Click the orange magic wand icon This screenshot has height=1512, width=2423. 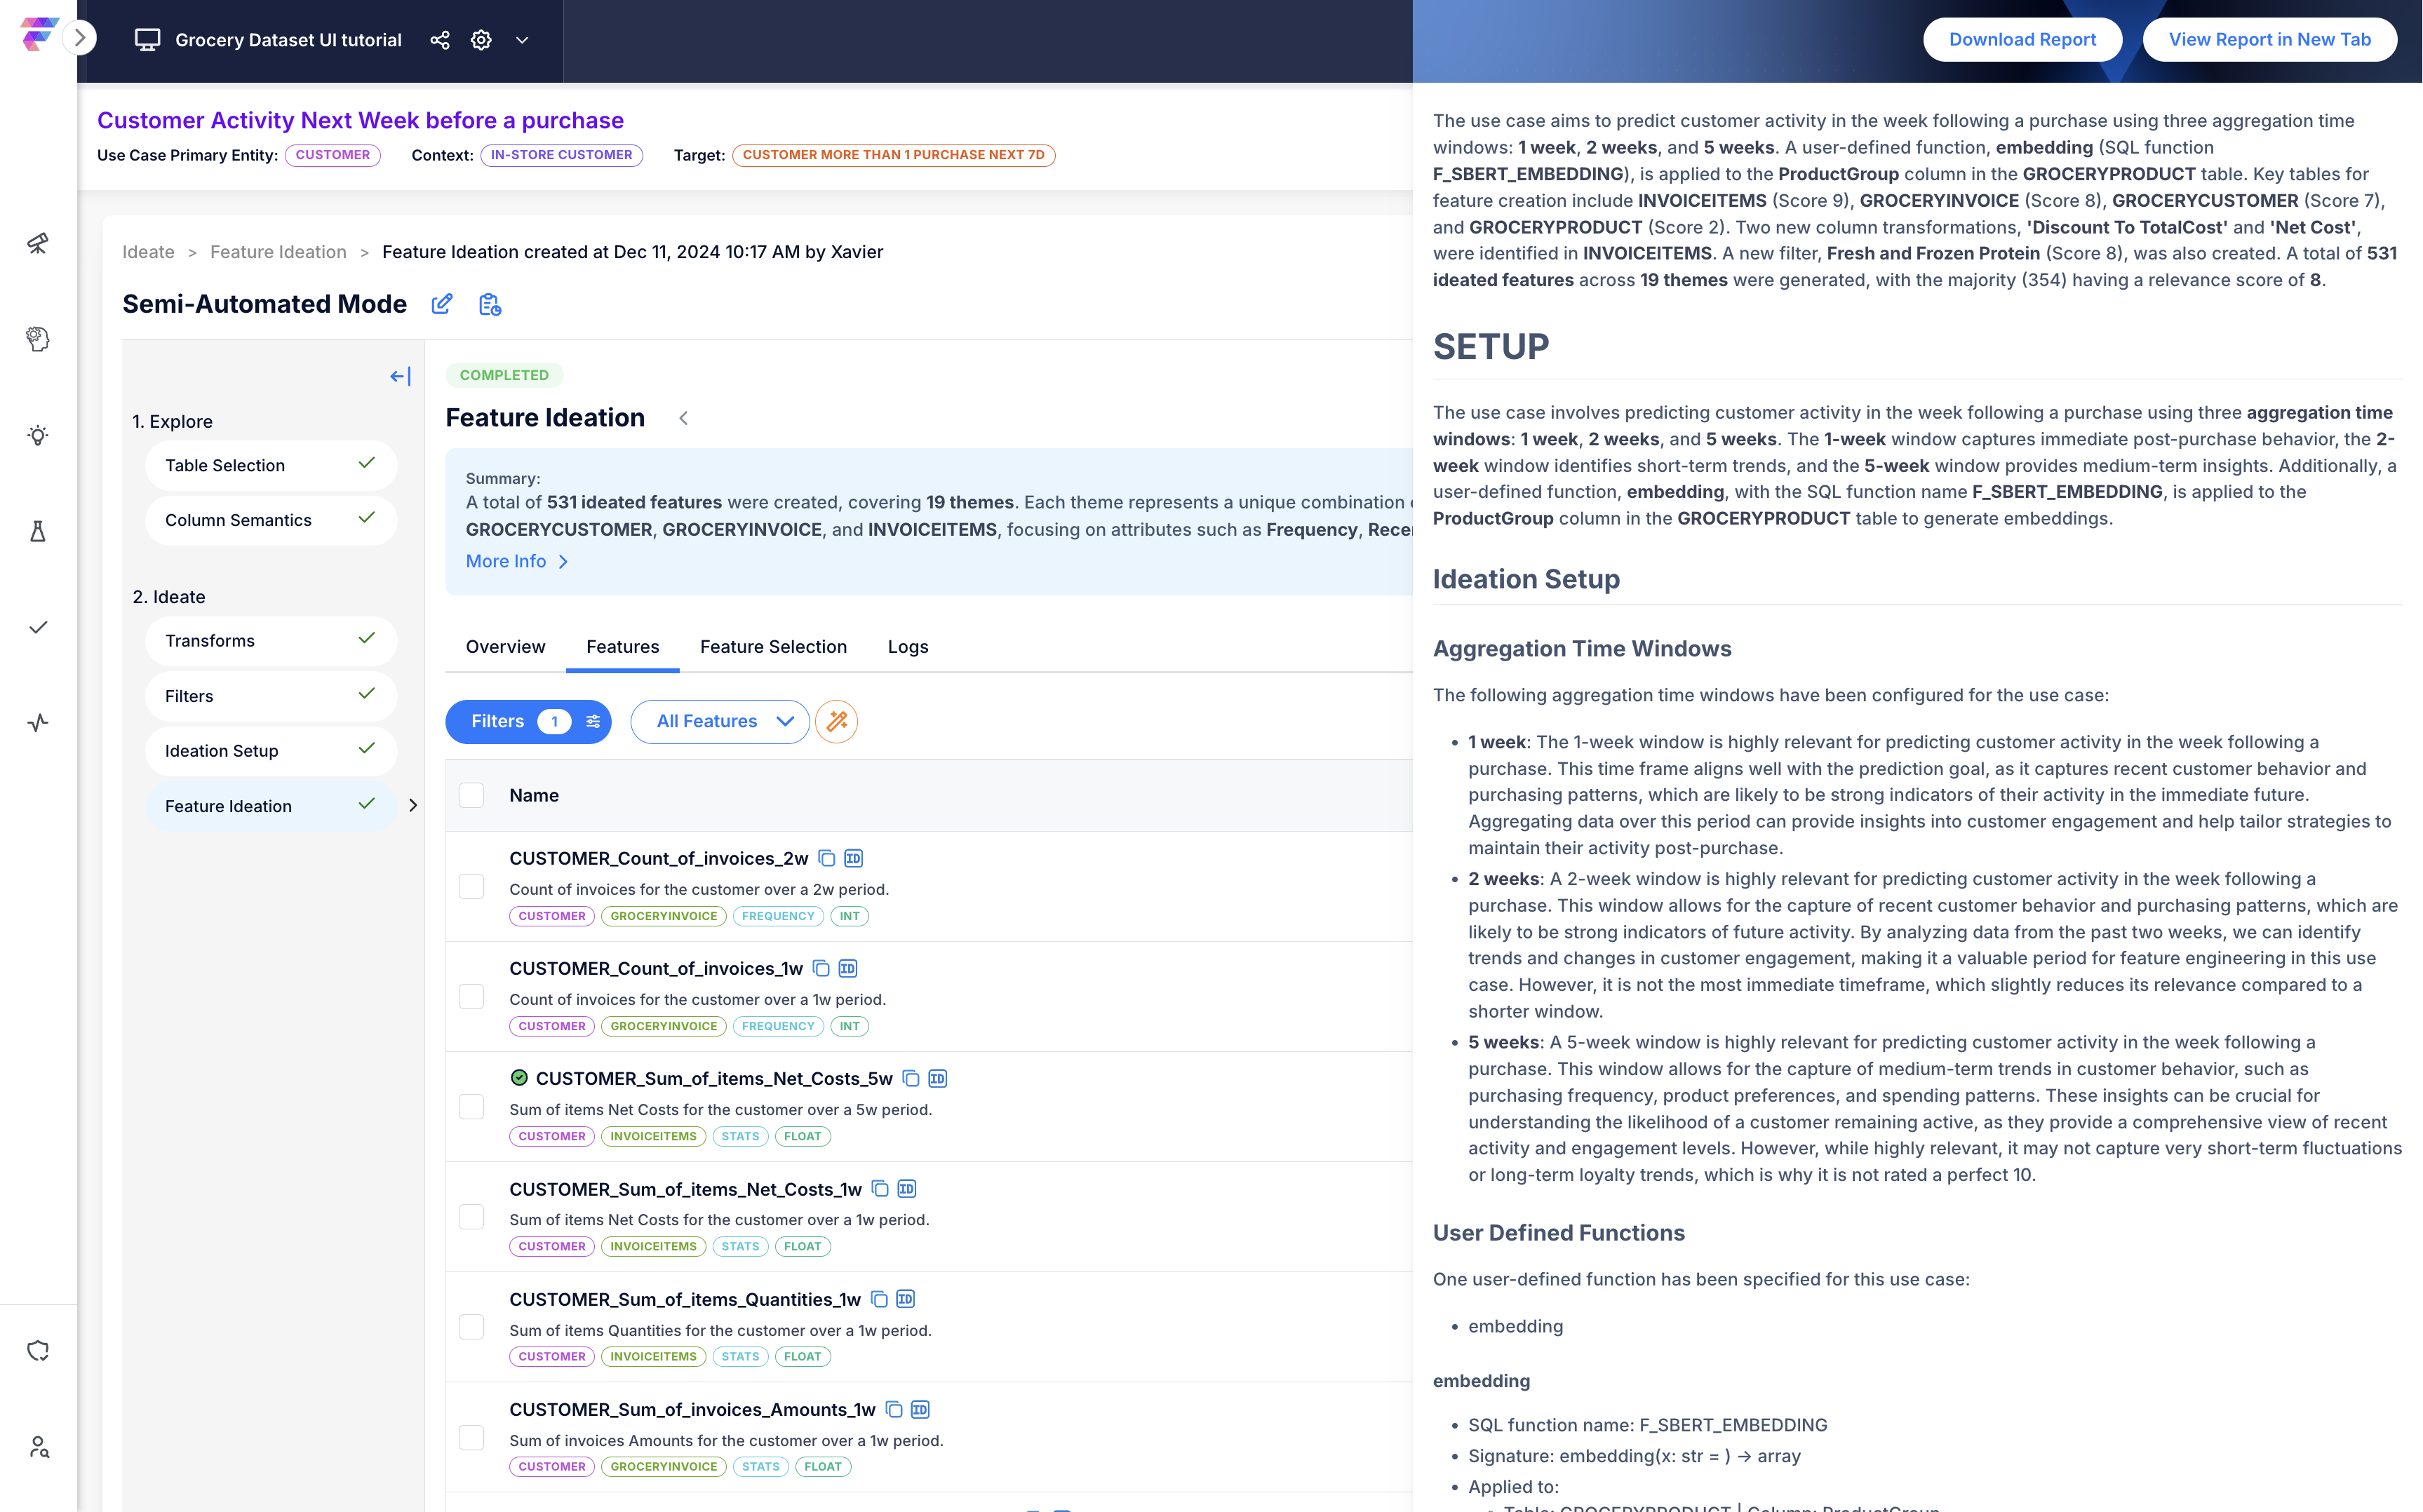coord(836,721)
